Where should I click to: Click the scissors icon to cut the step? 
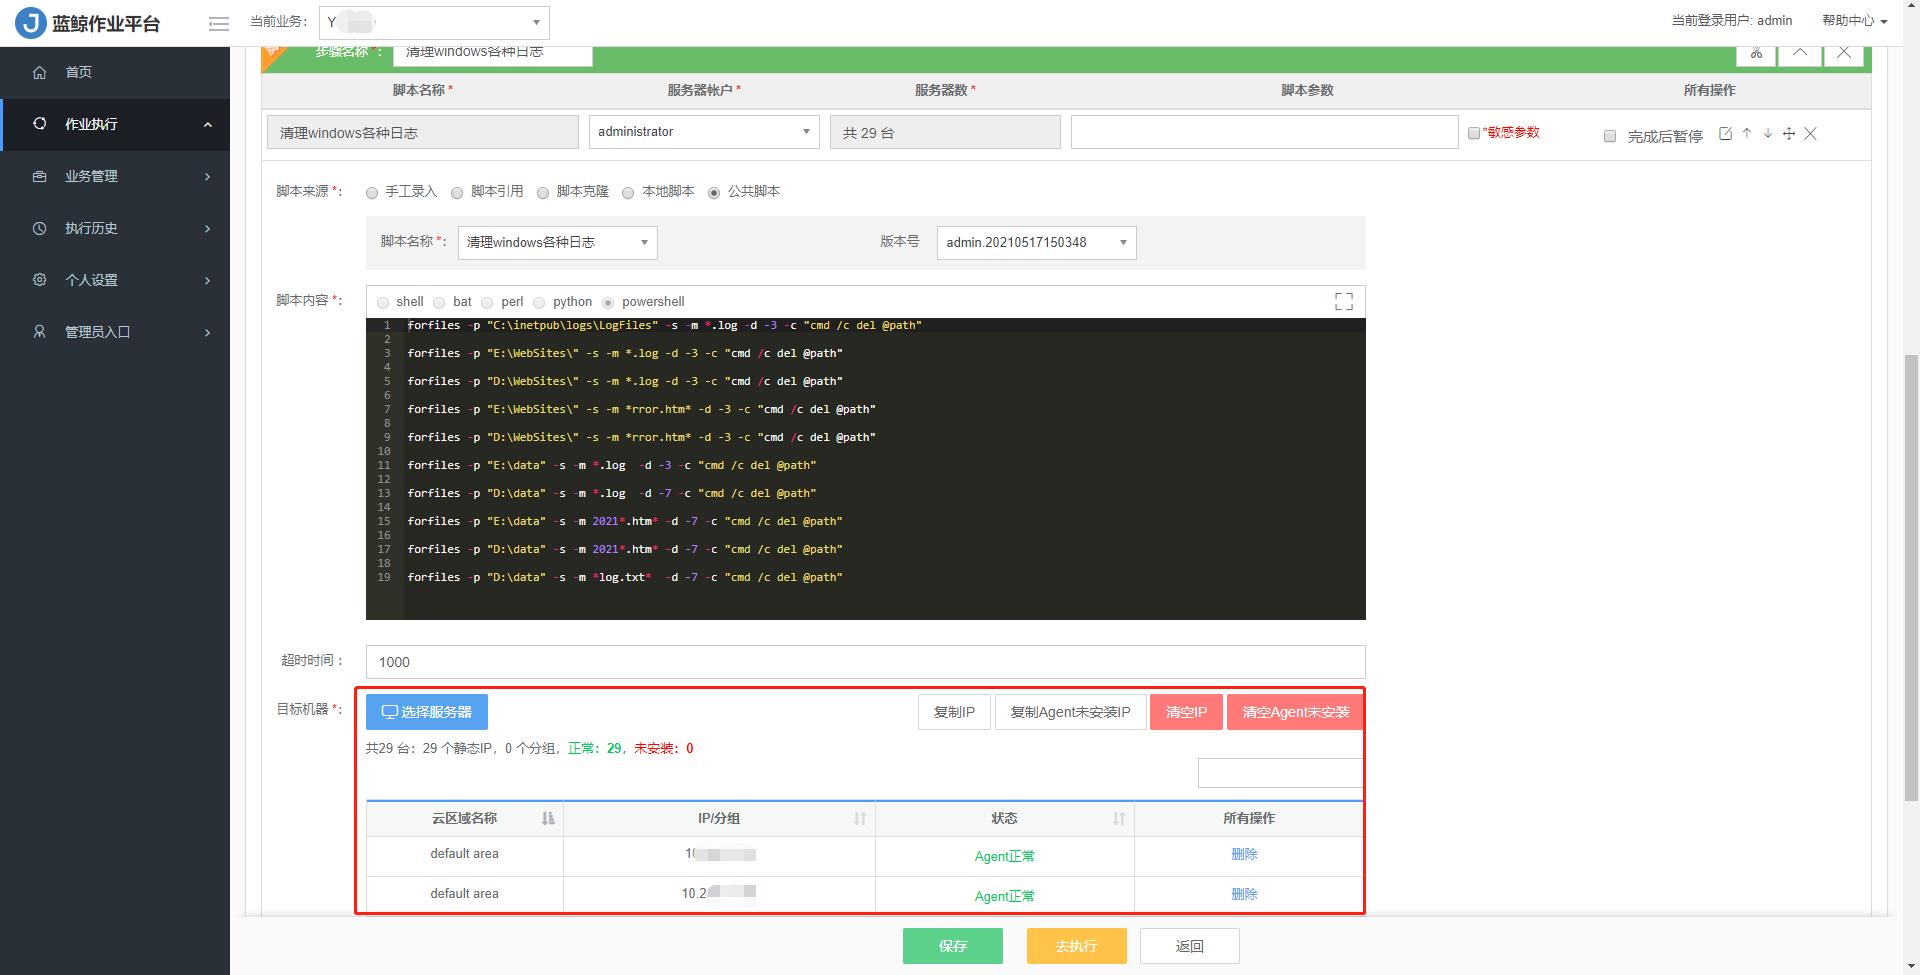click(1756, 54)
